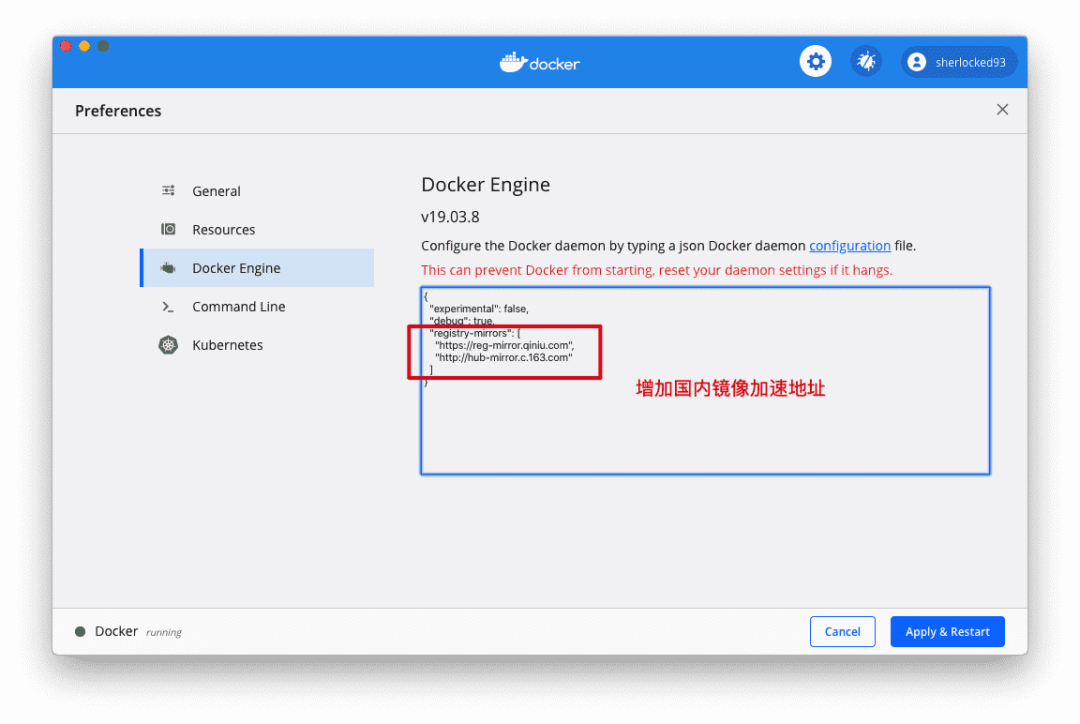Select the Resources sidebar icon
Image resolution: width=1080 pixels, height=724 pixels.
[x=168, y=229]
